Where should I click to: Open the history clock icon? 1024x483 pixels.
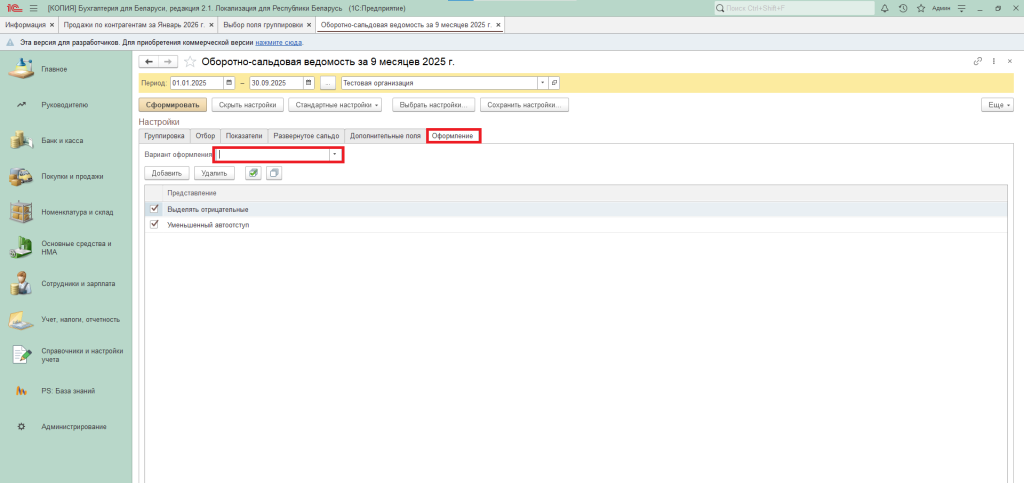click(903, 8)
